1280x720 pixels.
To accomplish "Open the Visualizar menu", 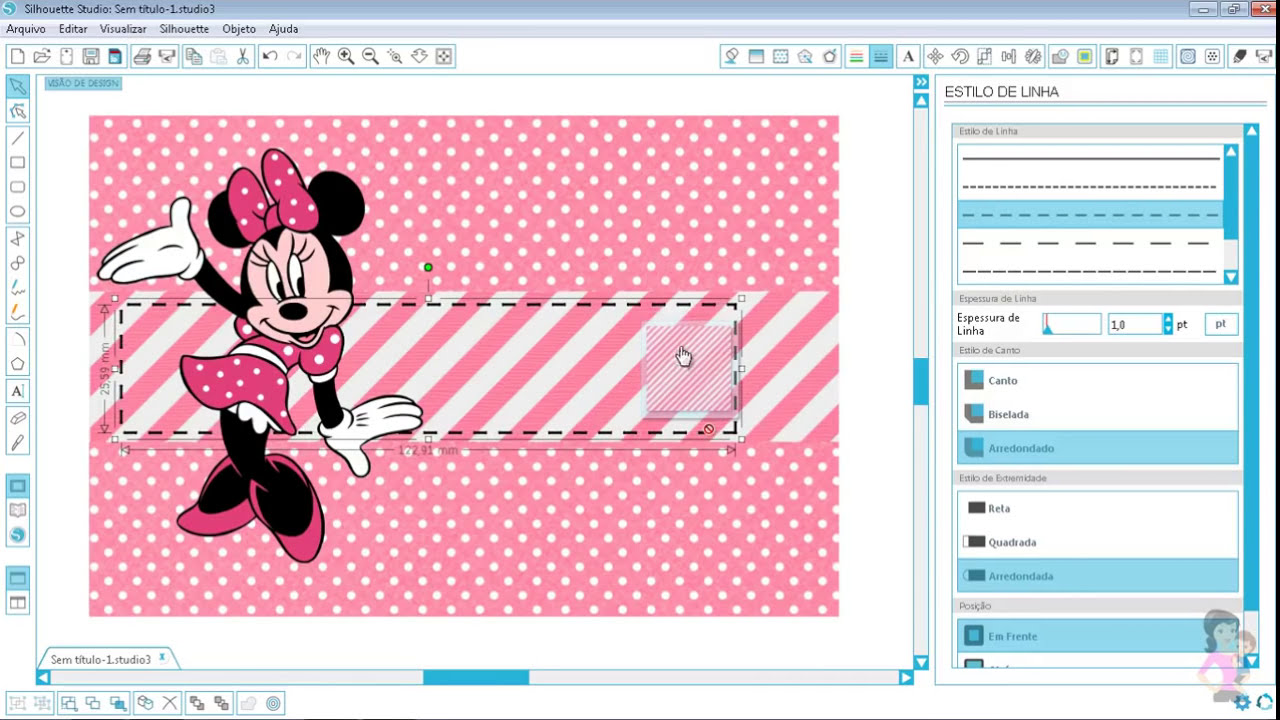I will [x=123, y=29].
